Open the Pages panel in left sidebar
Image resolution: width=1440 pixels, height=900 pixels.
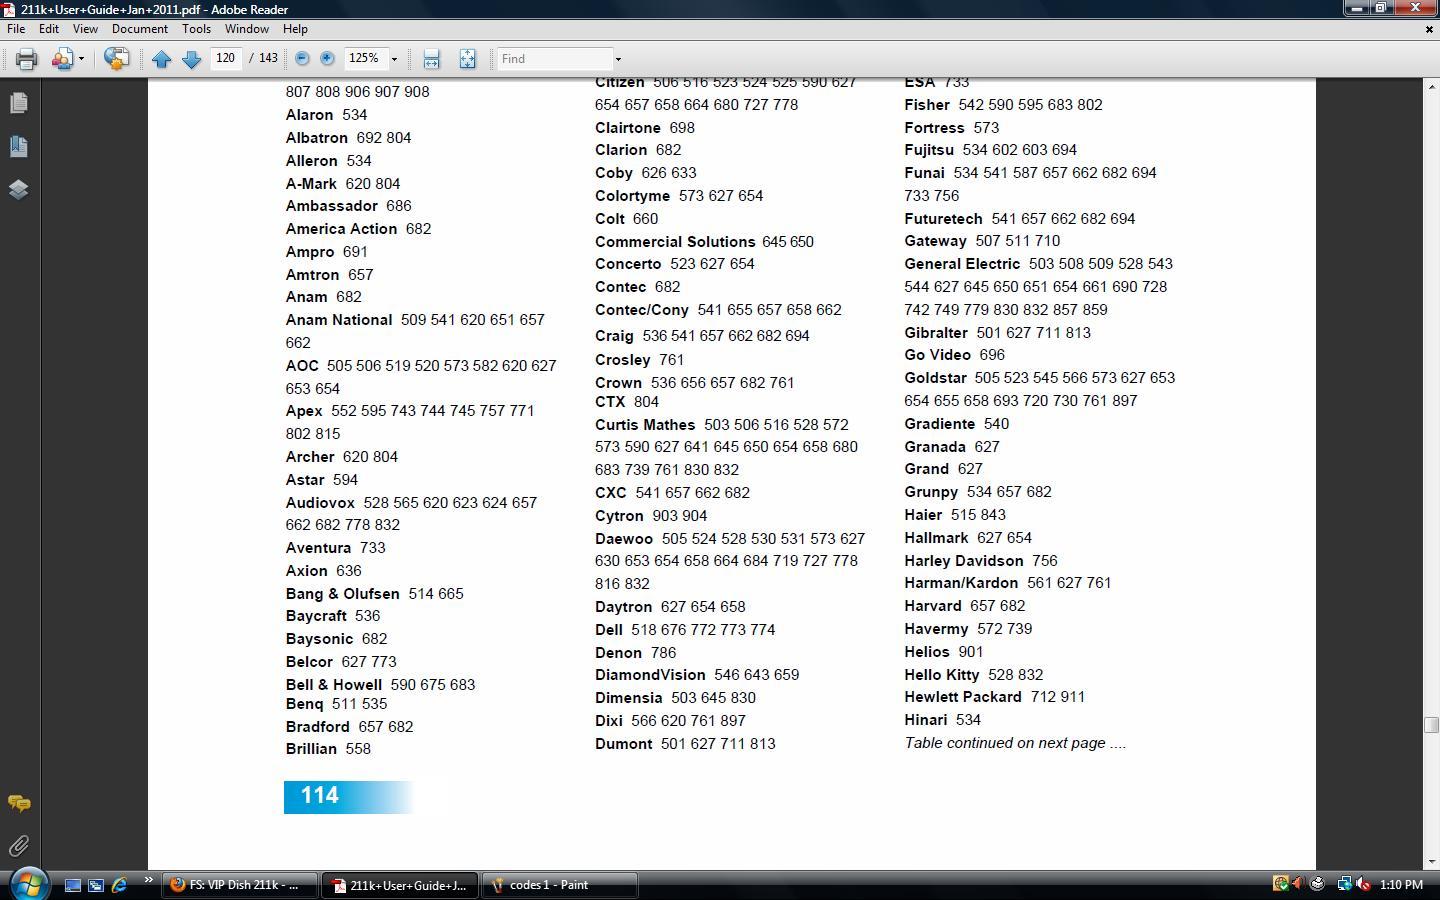[18, 103]
